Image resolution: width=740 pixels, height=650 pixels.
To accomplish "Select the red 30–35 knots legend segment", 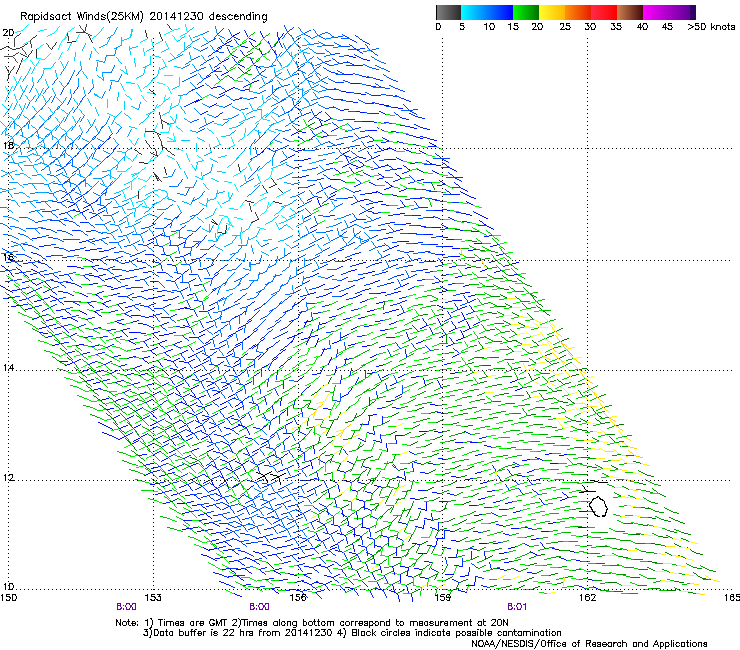I will [x=604, y=12].
